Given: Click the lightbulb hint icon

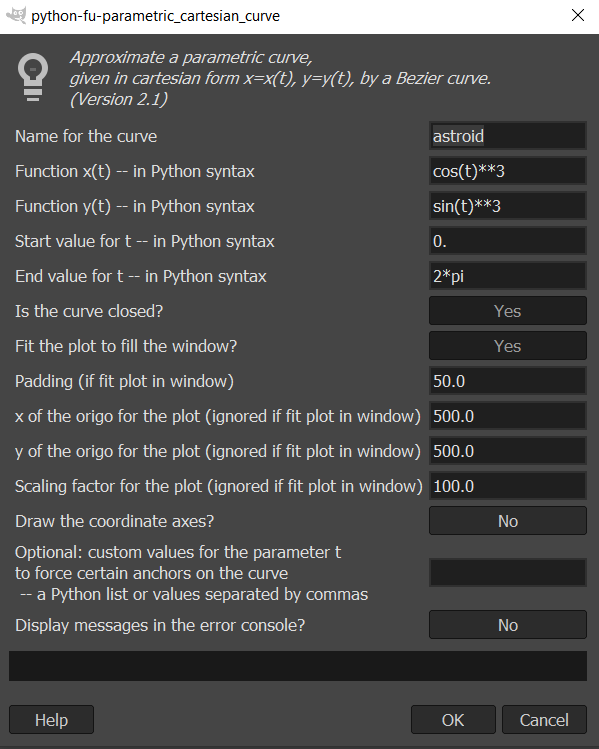Looking at the screenshot, I should (33, 77).
